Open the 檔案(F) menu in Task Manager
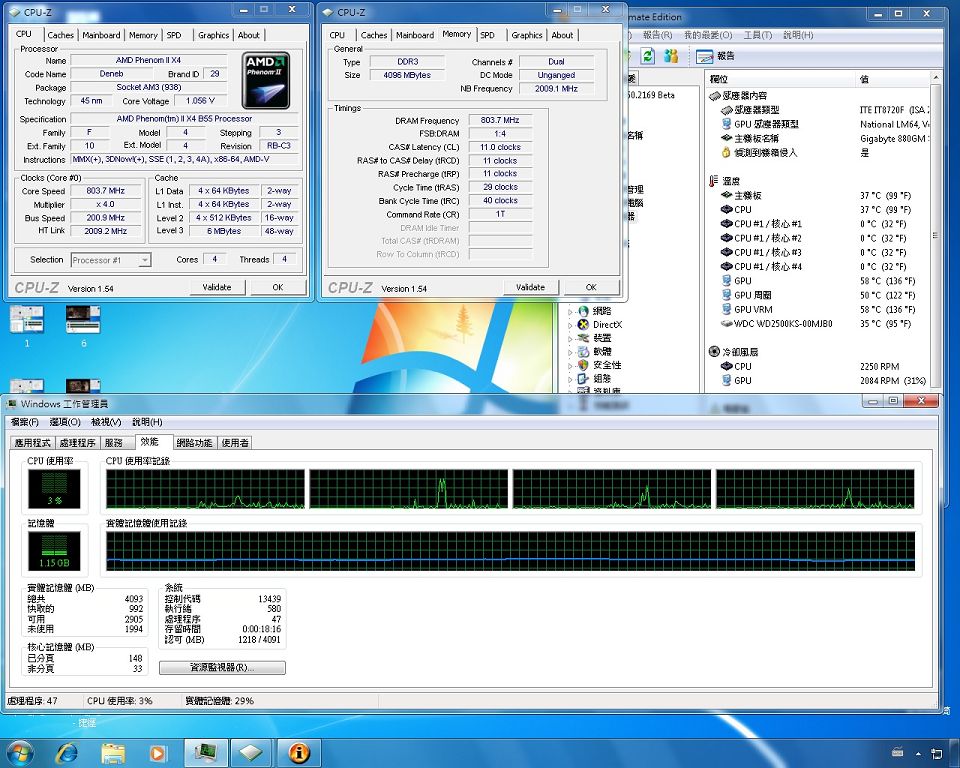The image size is (960, 768). click(24, 422)
